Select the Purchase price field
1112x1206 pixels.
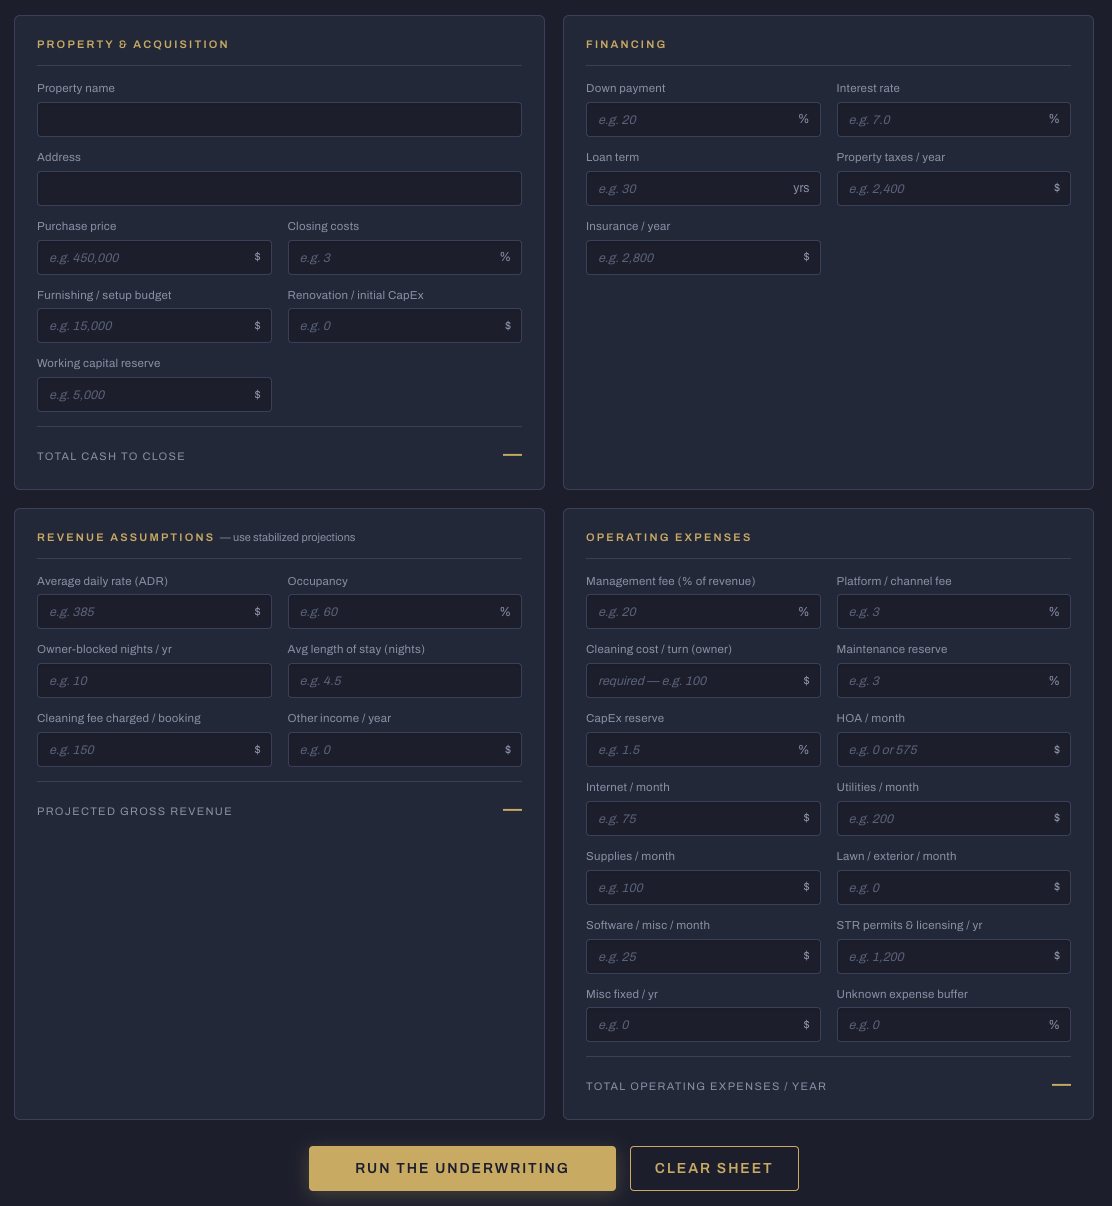pos(154,257)
